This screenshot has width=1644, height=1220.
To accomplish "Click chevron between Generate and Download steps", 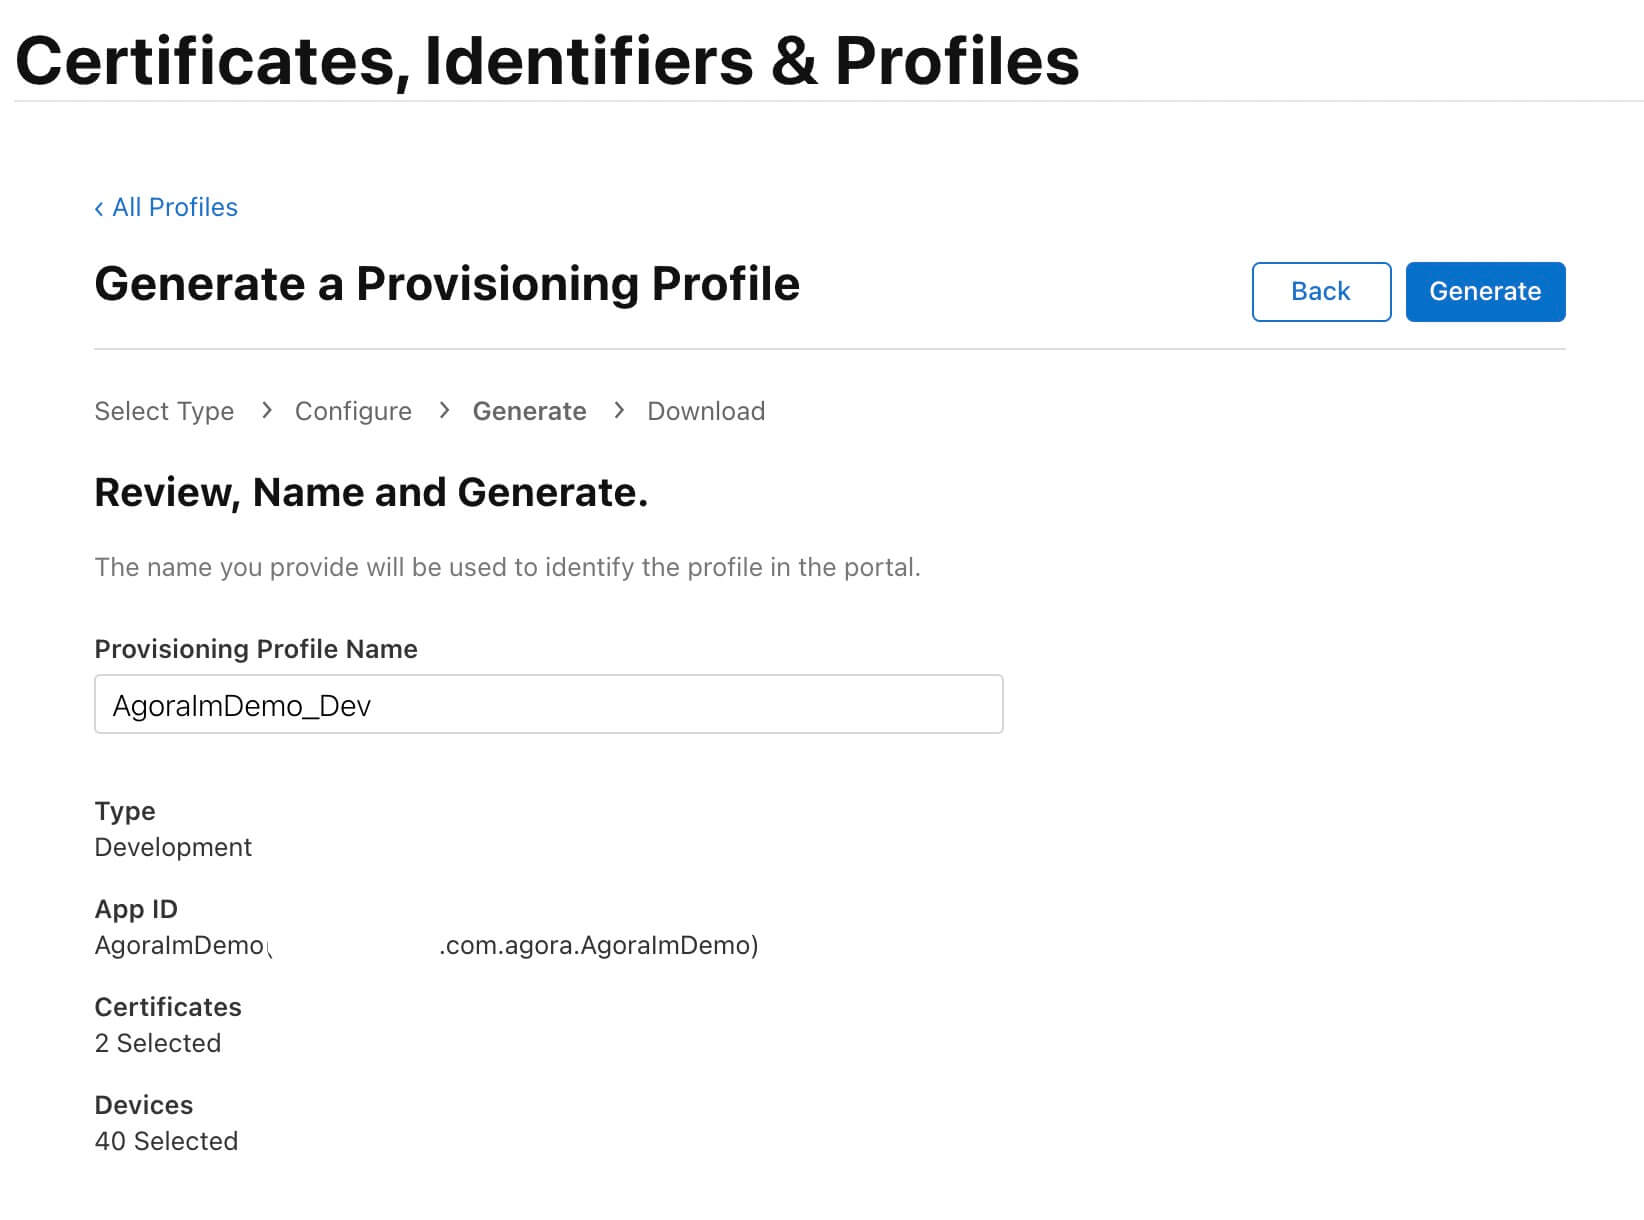I will (619, 410).
